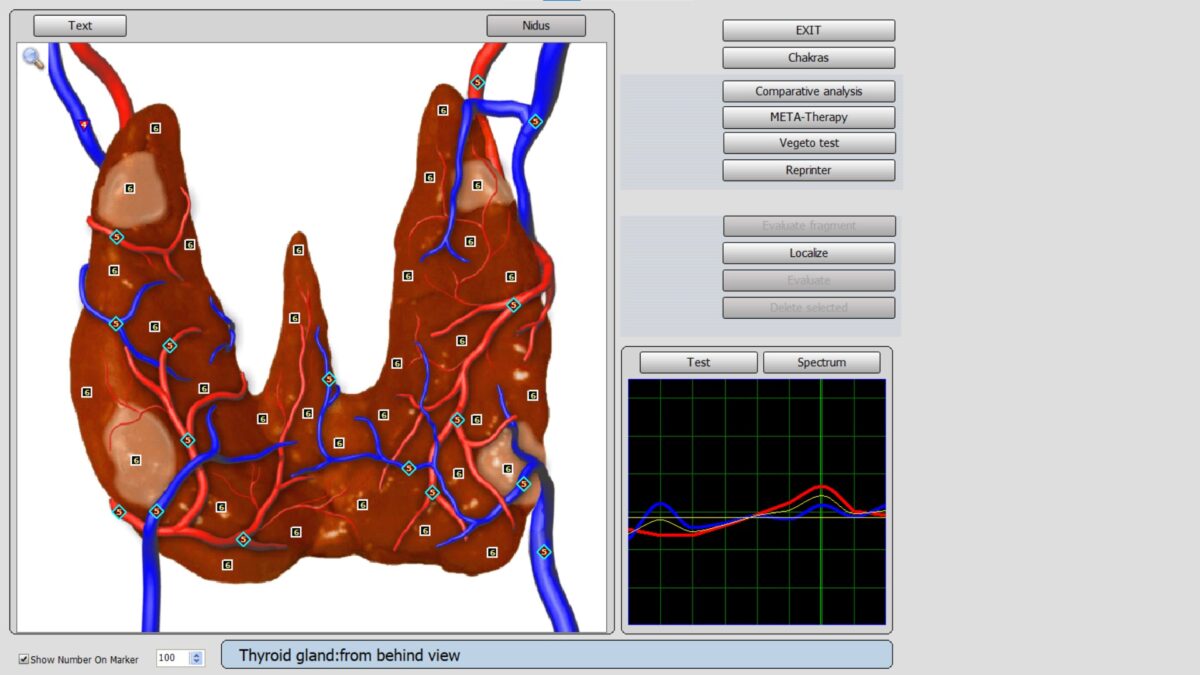The width and height of the screenshot is (1200, 675).
Task: Click marker 6 on the lower-left pale nodule
Action: (136, 460)
